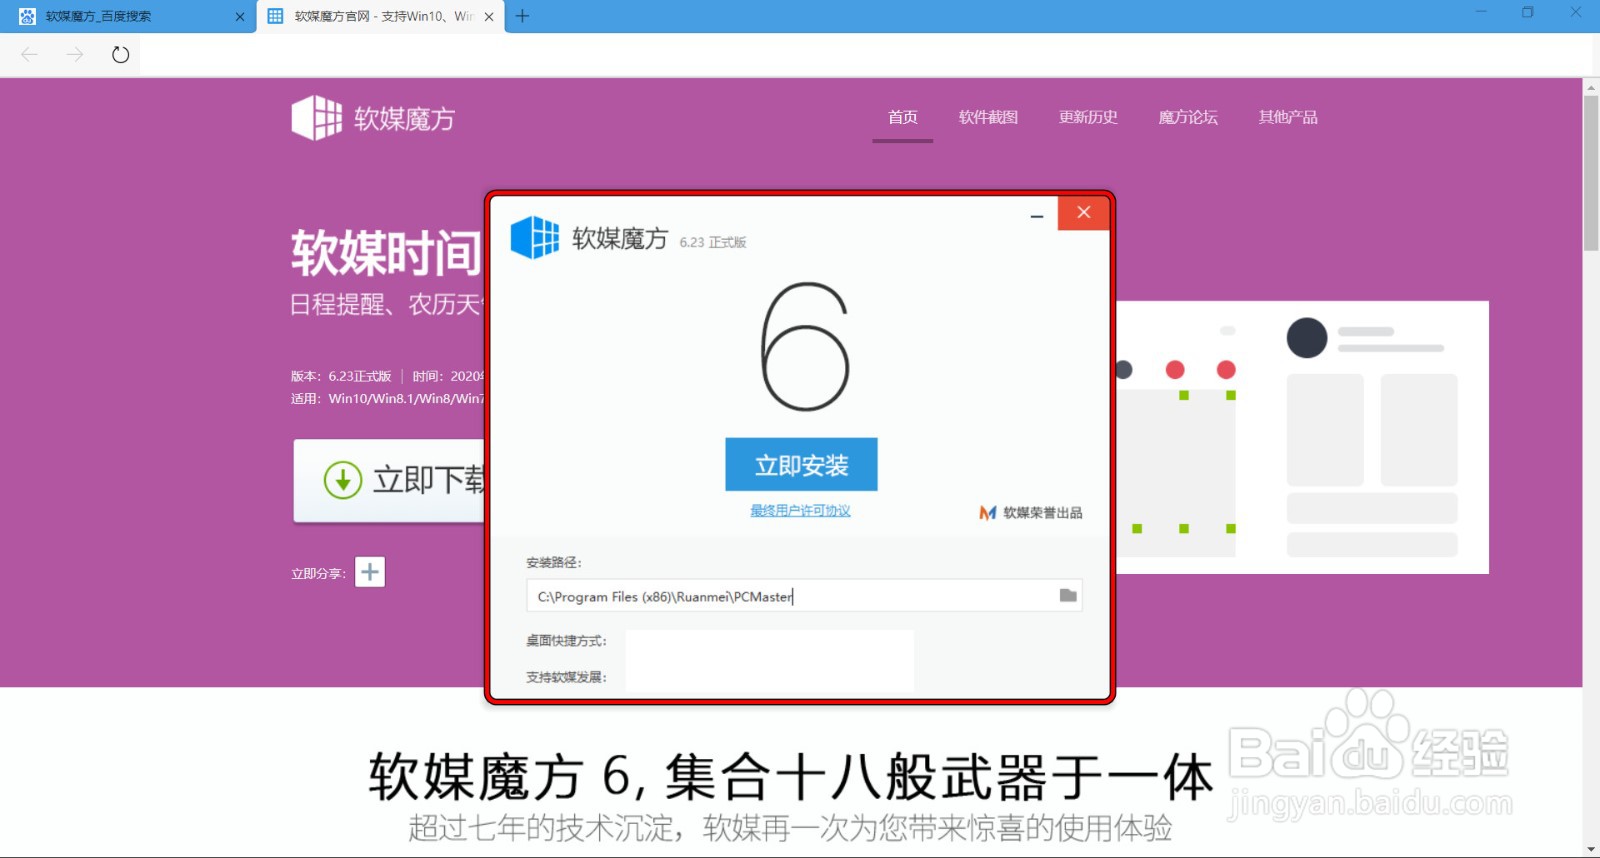Screen dimensions: 1600x858
Task: Click the 6.23 正式版 installer version label
Action: click(713, 242)
